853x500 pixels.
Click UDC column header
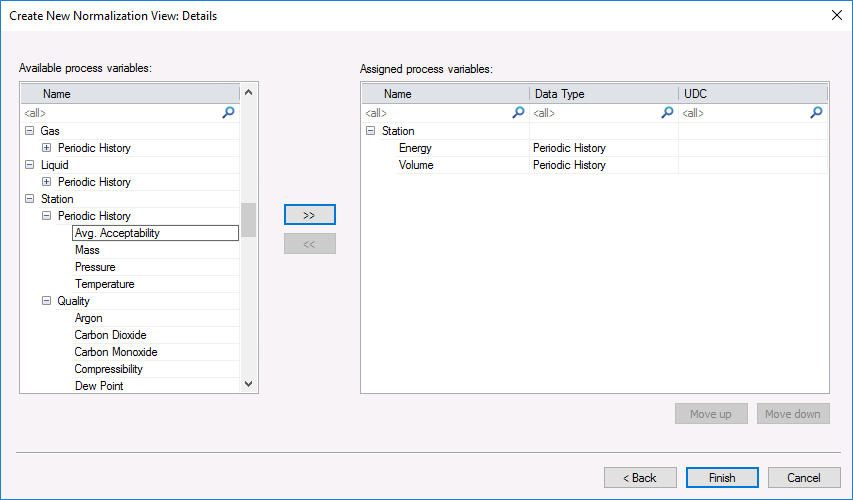(753, 94)
